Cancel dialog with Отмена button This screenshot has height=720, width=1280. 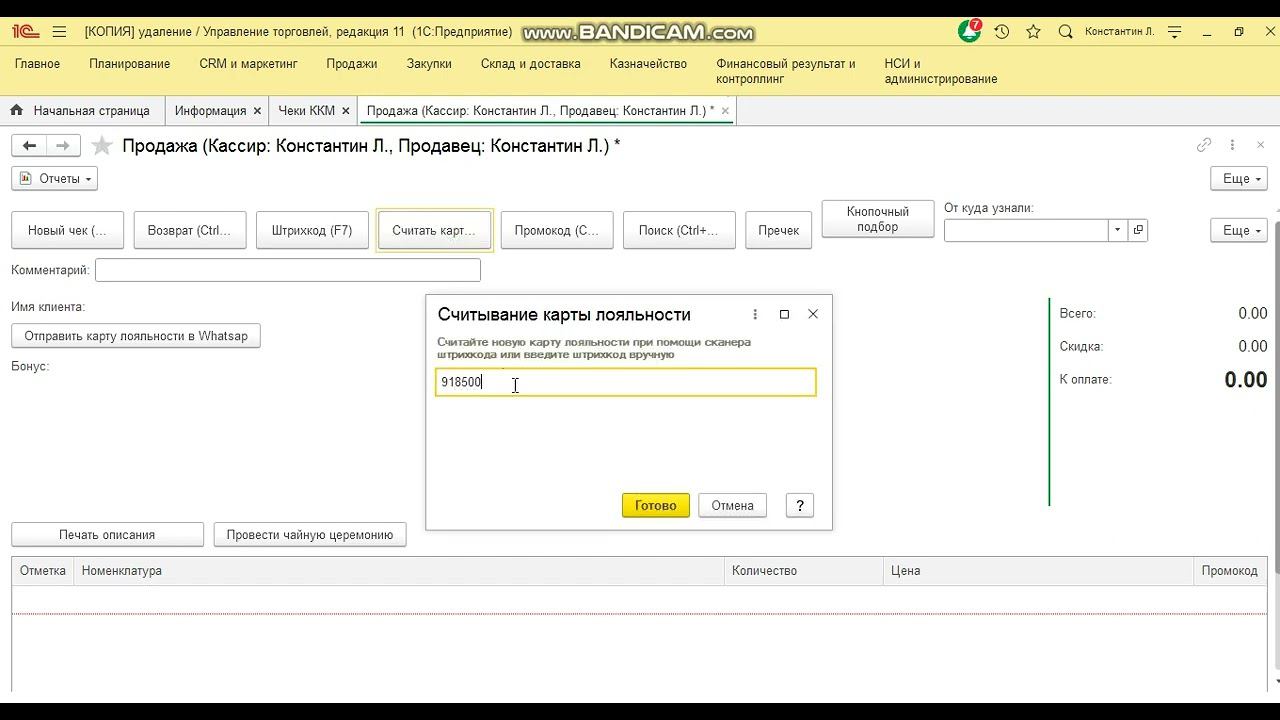732,505
